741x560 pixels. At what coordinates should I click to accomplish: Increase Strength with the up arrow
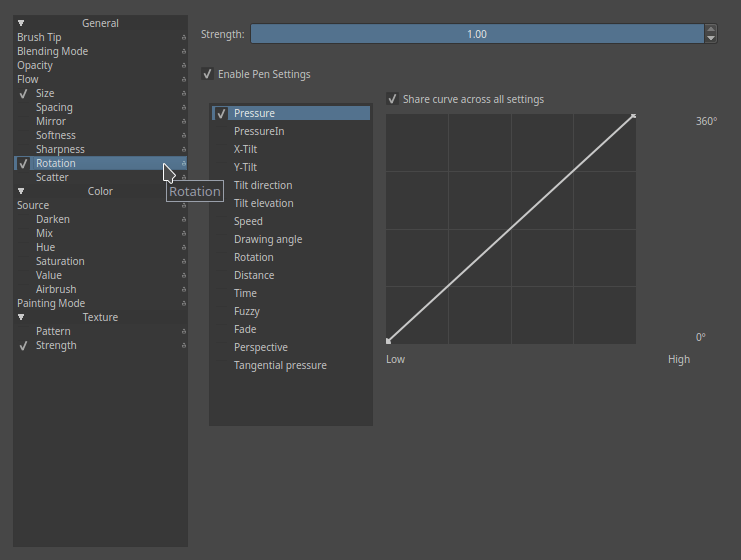click(x=711, y=29)
